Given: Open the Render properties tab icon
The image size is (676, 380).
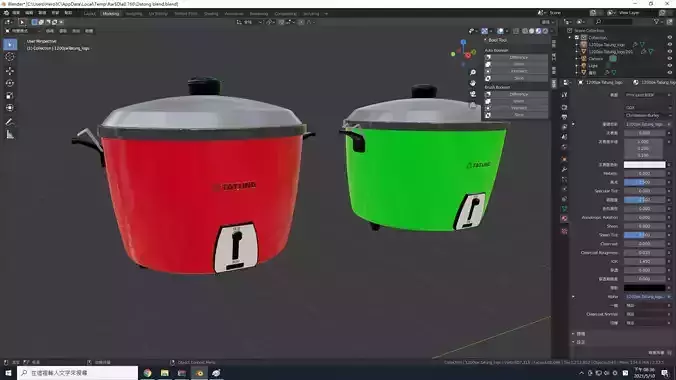Looking at the screenshot, I should coord(564,107).
